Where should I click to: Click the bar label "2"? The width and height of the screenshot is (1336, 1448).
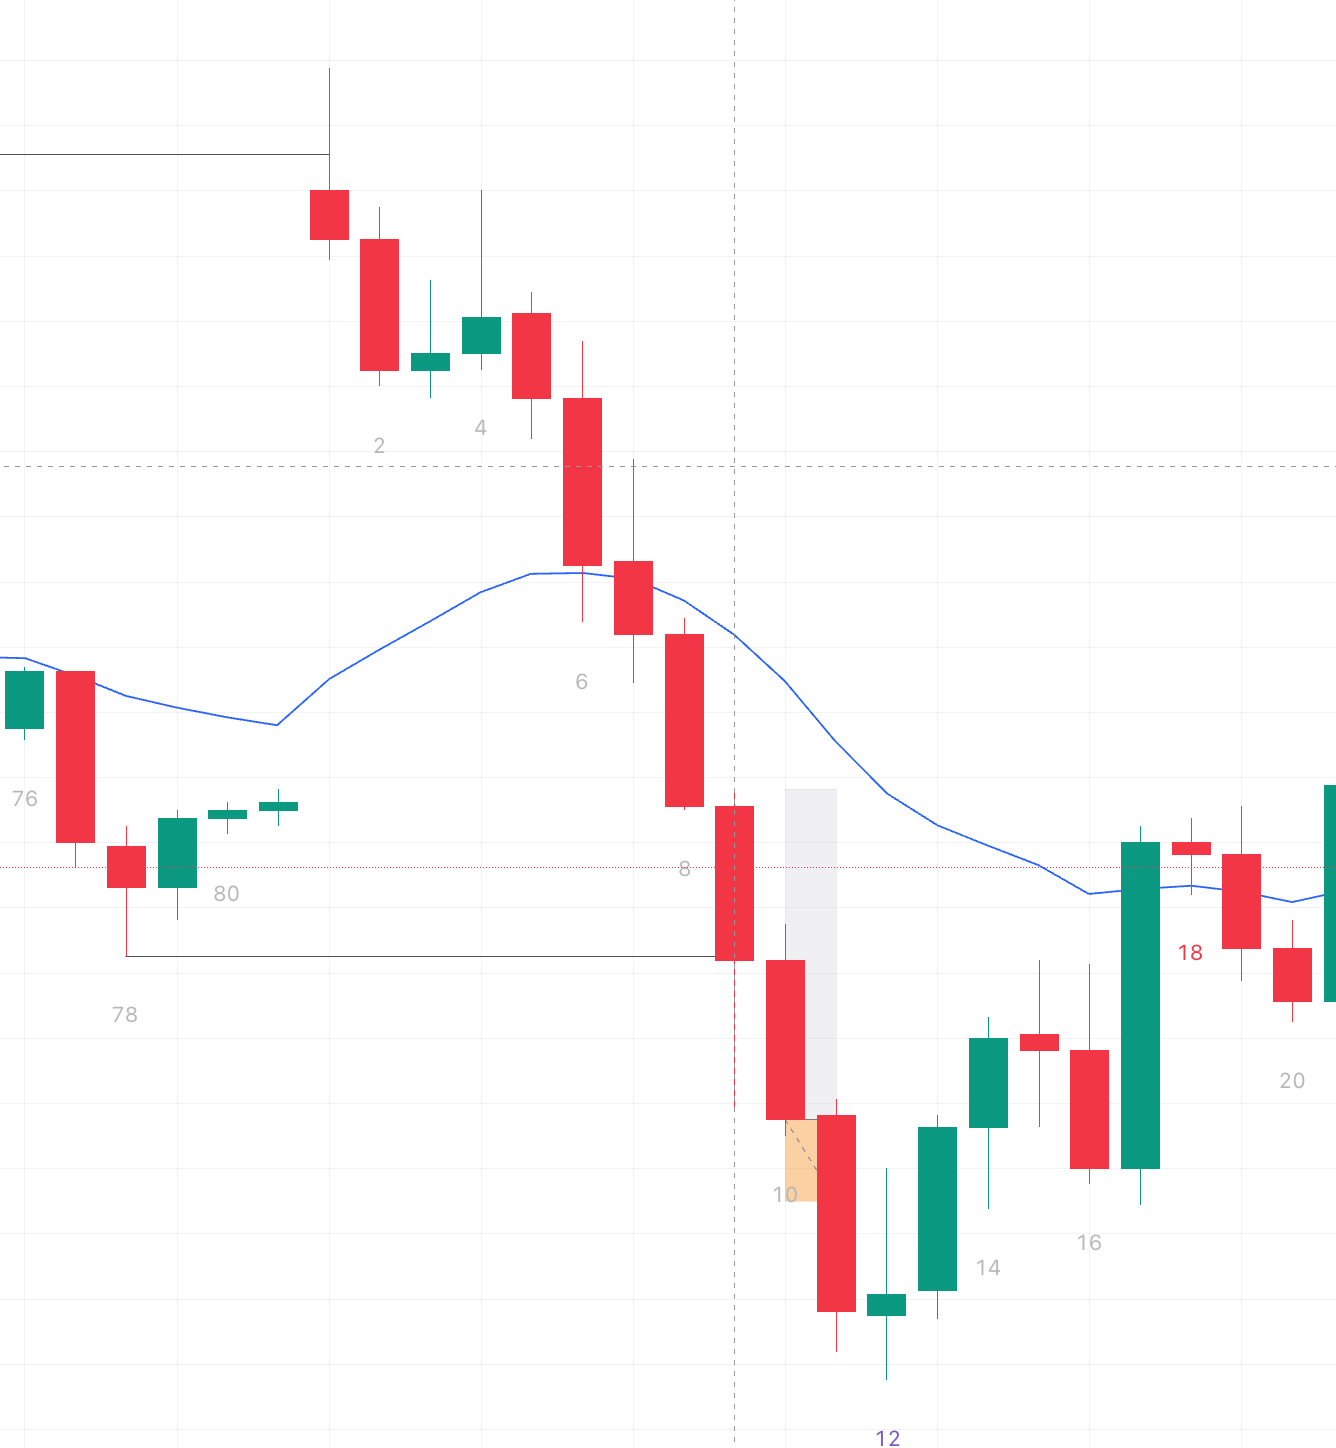tap(379, 445)
